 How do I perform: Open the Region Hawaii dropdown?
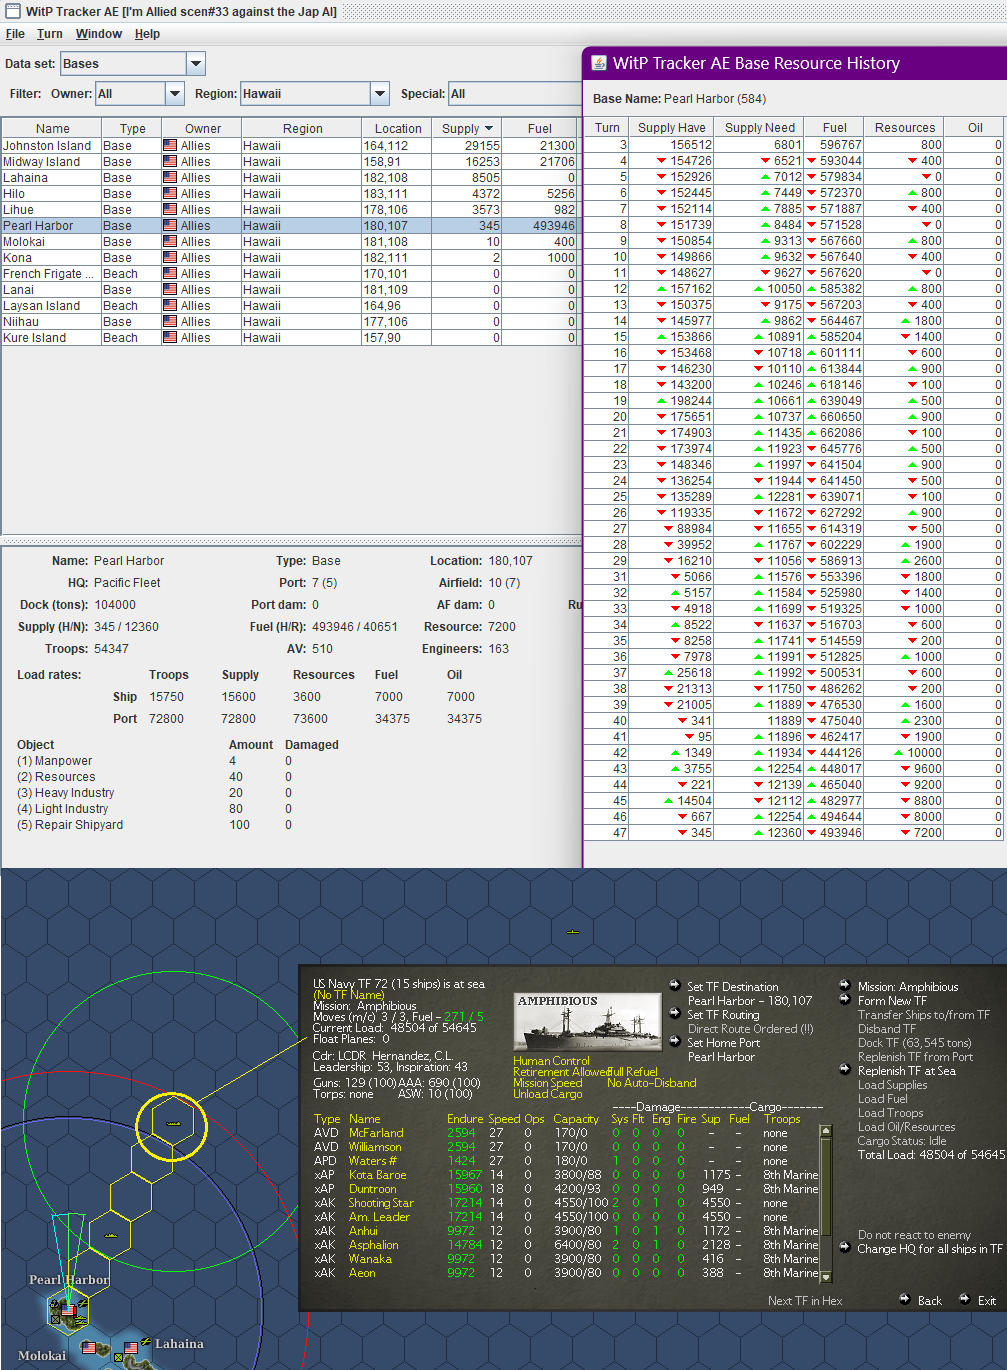(379, 94)
